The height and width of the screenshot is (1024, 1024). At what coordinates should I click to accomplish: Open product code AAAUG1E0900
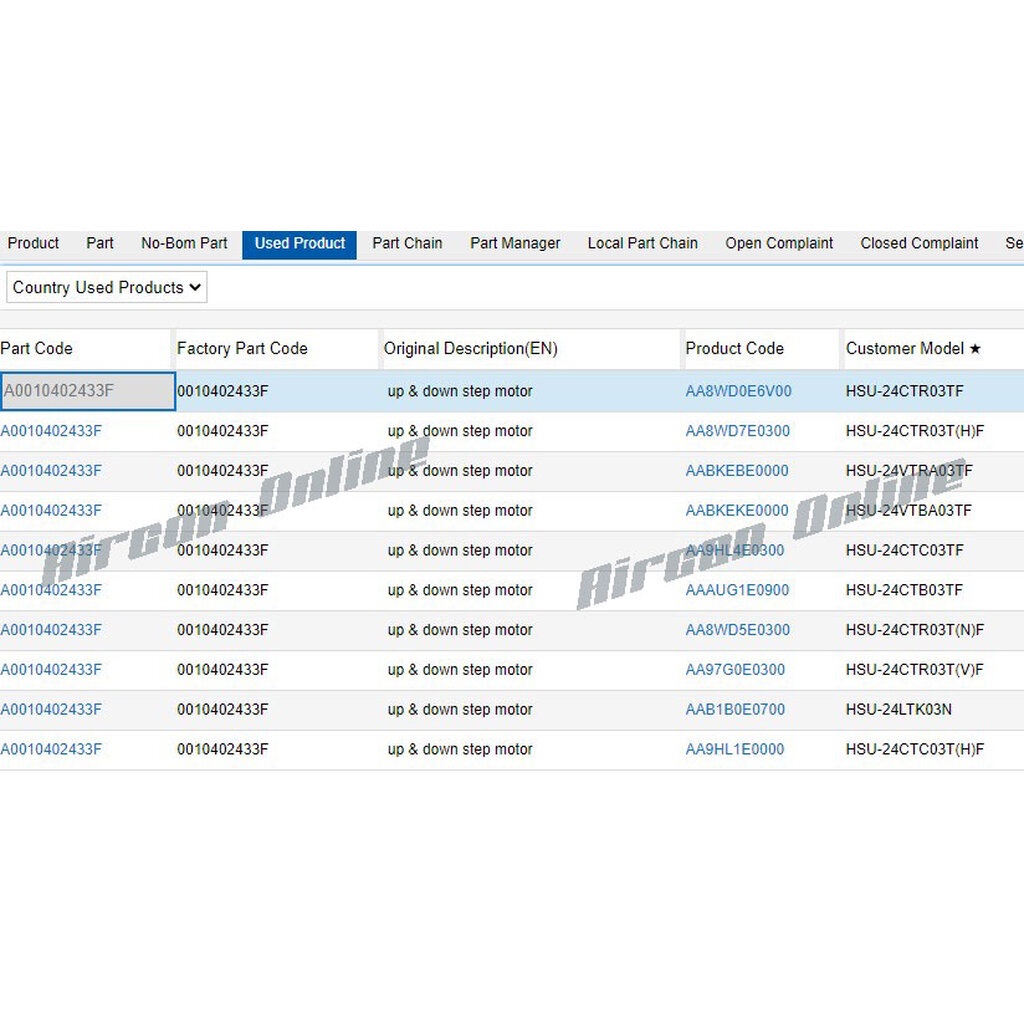(737, 590)
